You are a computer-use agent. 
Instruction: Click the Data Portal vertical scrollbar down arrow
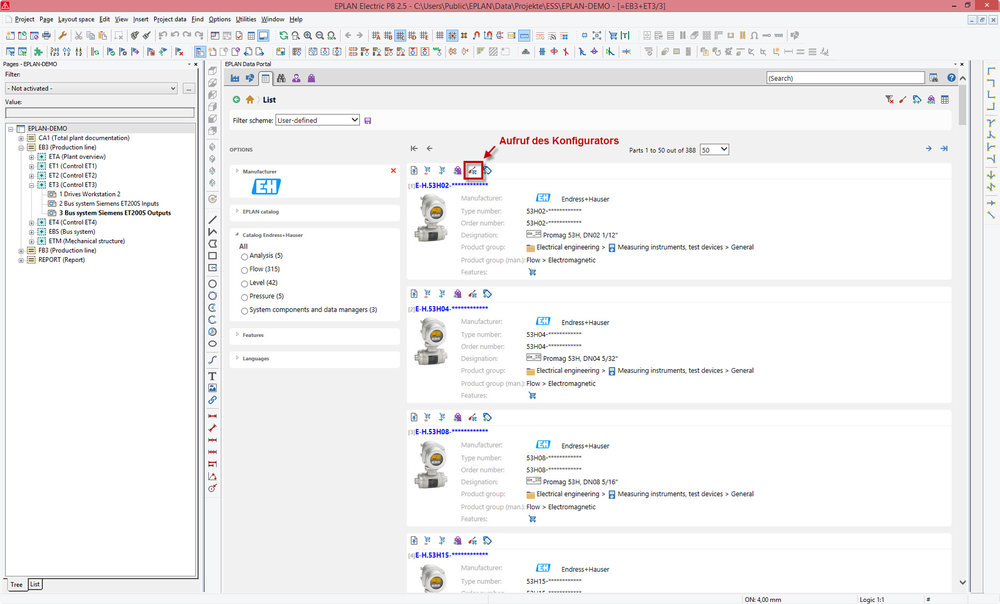pyautogui.click(x=962, y=582)
